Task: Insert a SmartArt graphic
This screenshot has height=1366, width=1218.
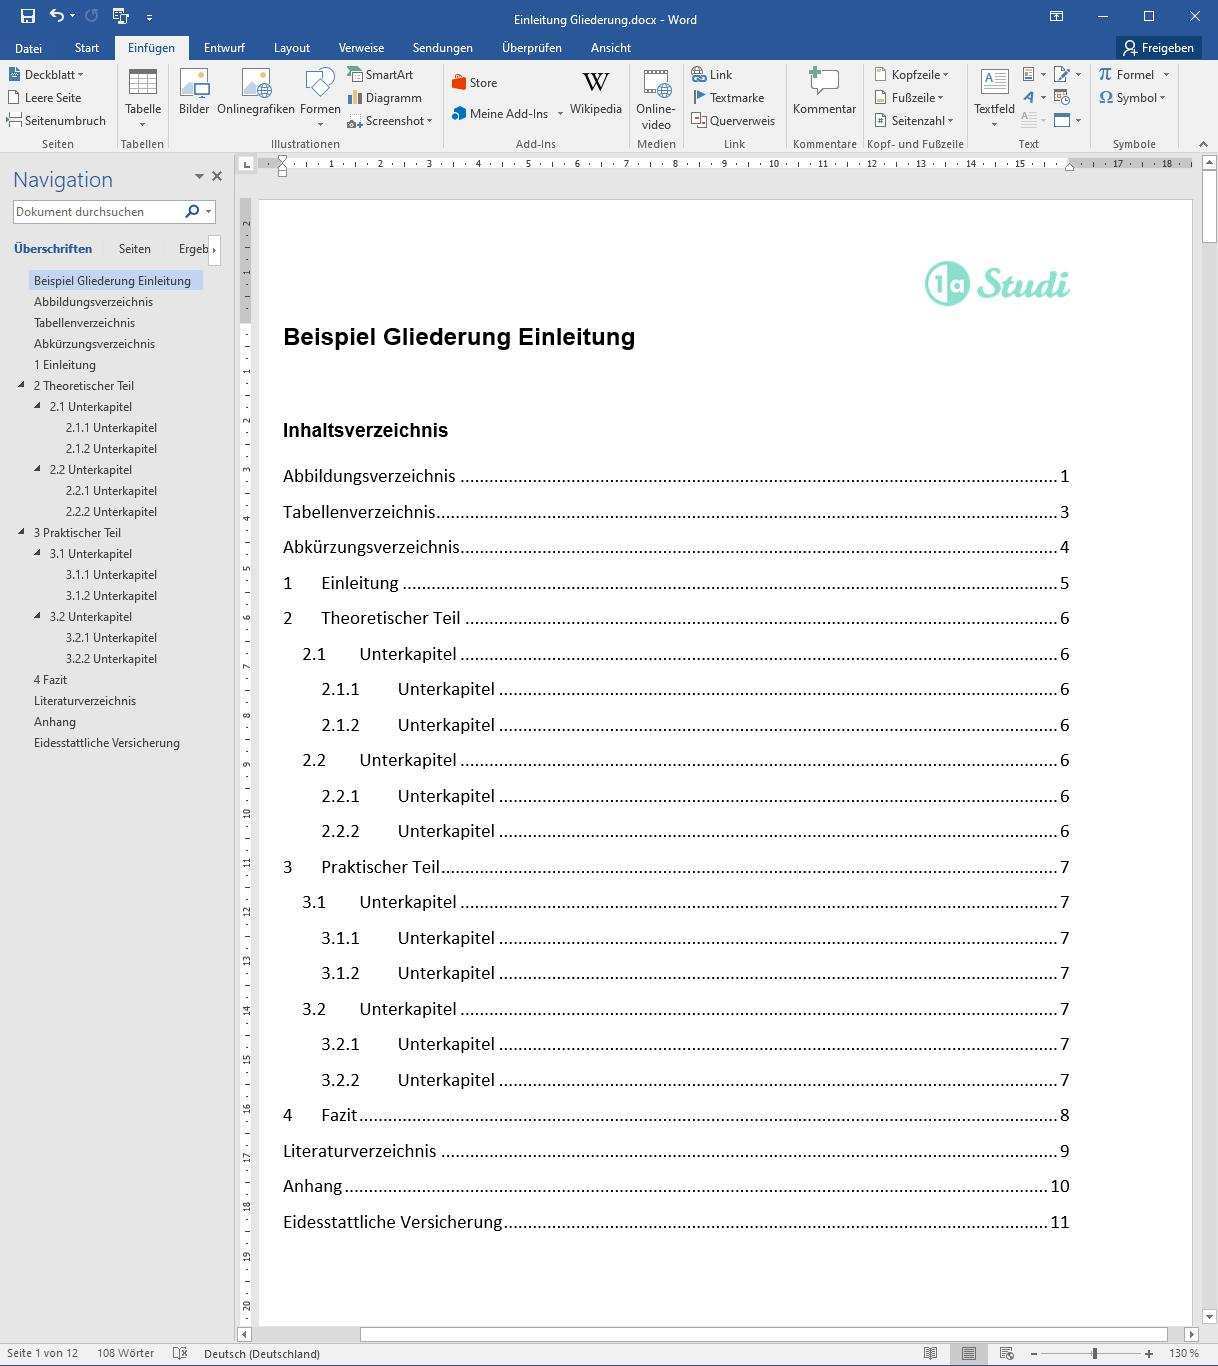Action: (x=380, y=75)
